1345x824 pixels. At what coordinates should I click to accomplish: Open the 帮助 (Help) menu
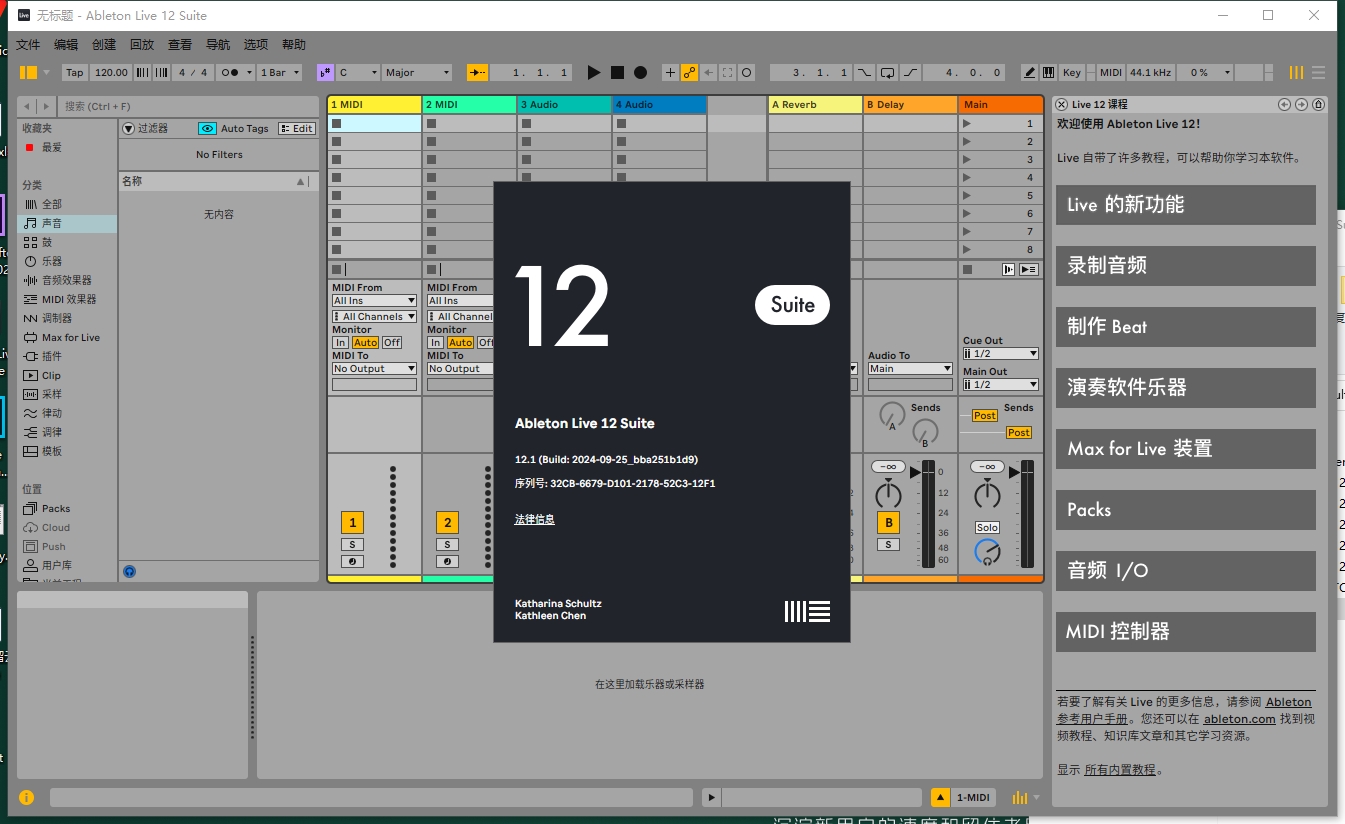294,45
